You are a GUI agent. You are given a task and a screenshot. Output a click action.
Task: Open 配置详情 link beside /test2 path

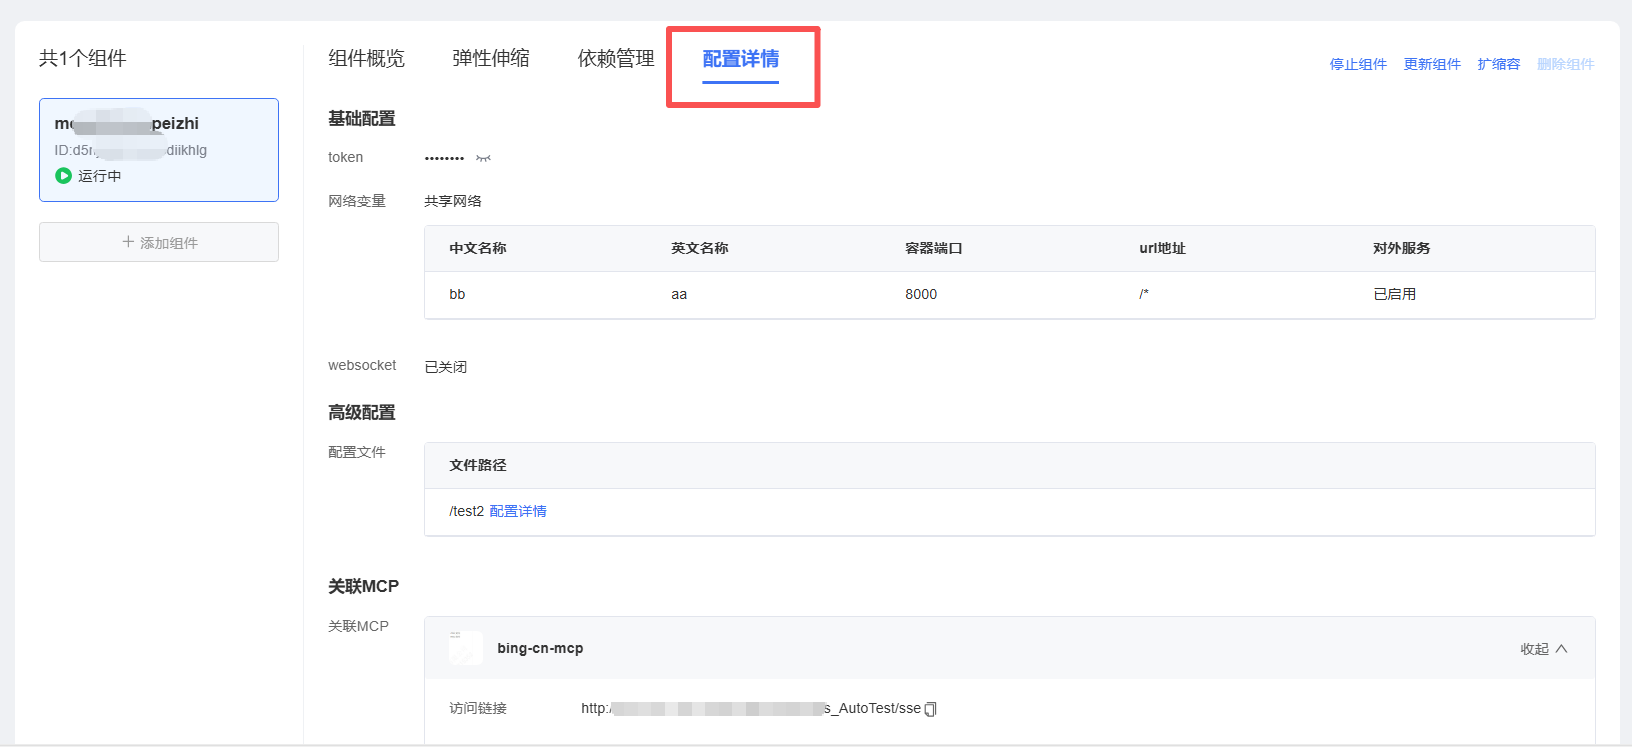point(517,511)
